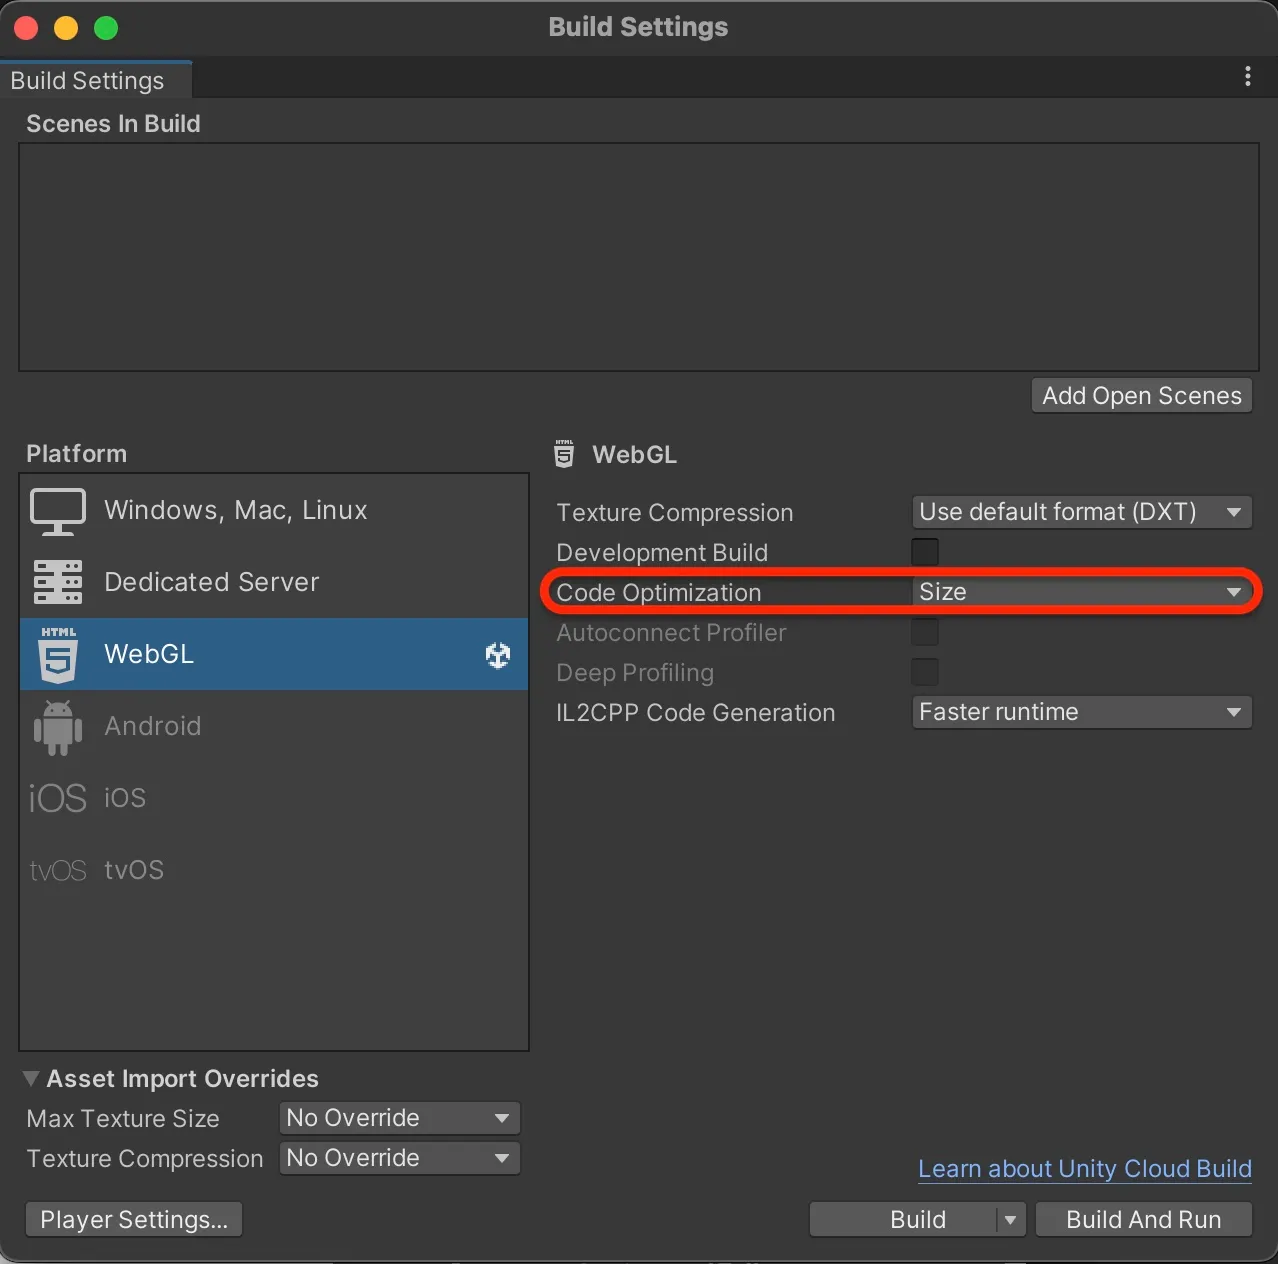Follow Learn about Unity Cloud Build link
The width and height of the screenshot is (1278, 1264).
click(1085, 1169)
